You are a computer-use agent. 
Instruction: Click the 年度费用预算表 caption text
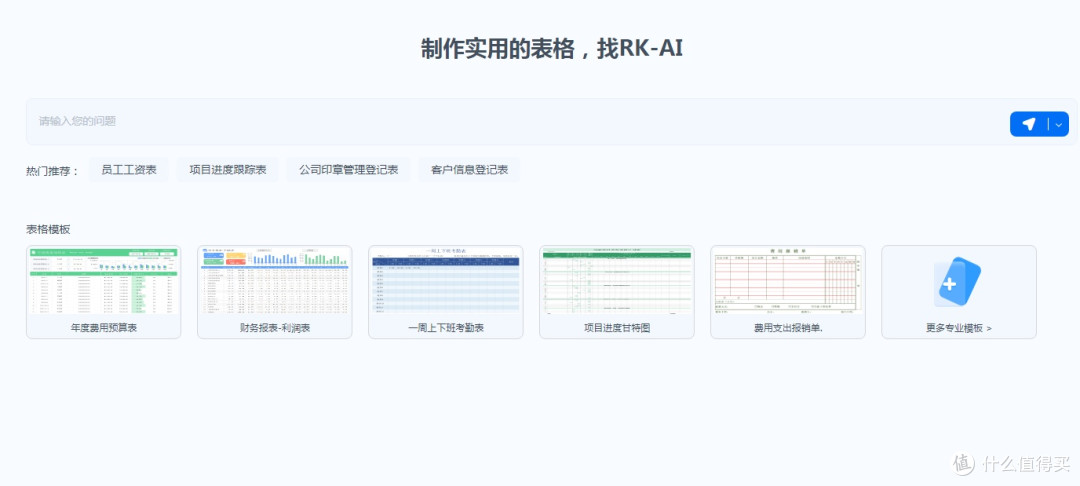click(x=103, y=328)
